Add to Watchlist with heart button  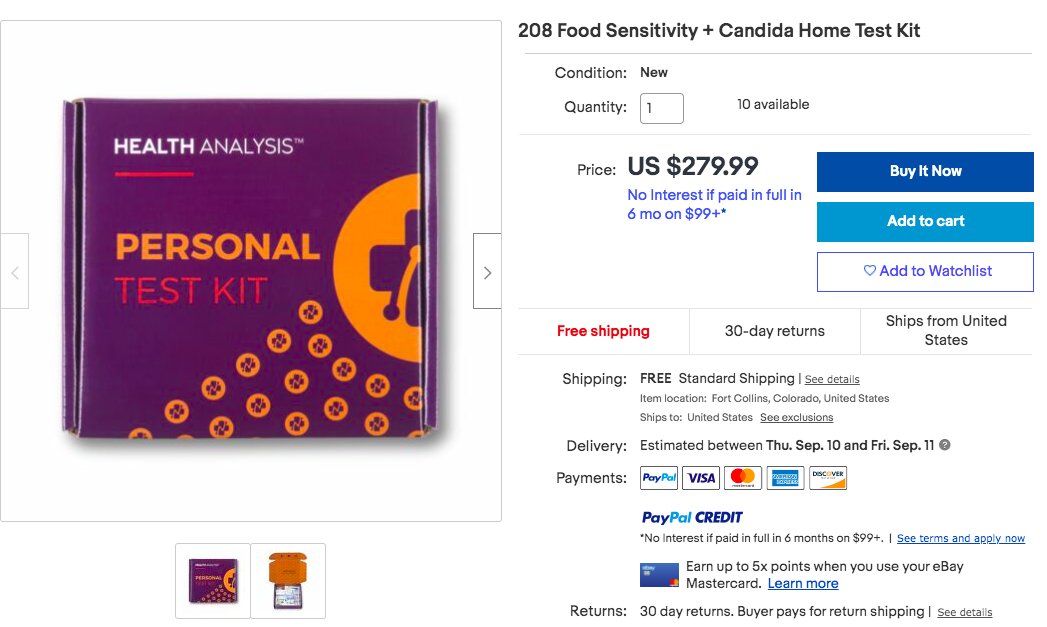[925, 272]
